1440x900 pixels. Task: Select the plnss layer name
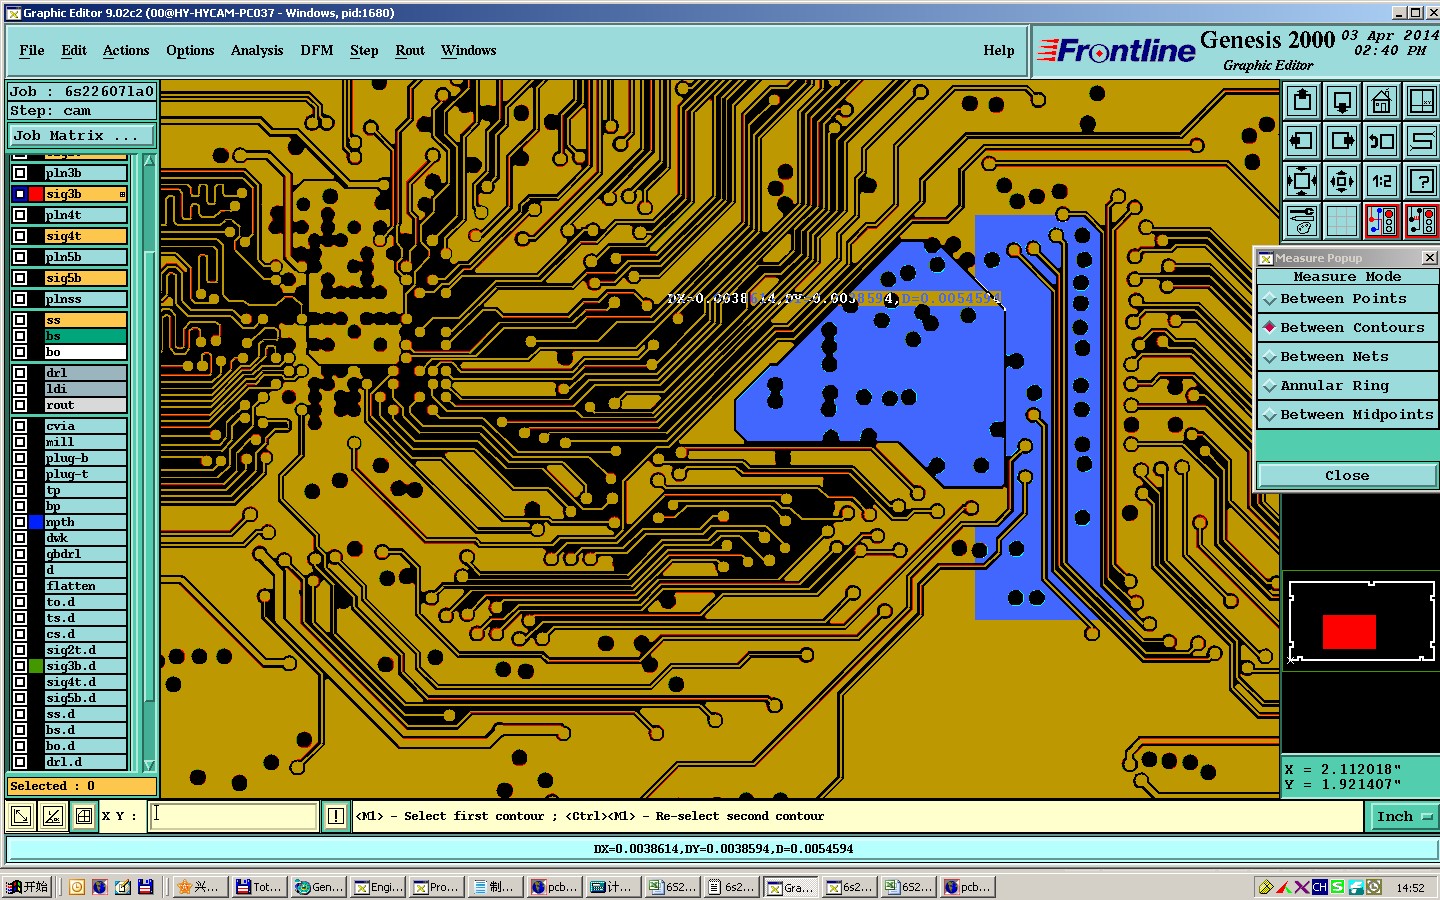tap(86, 299)
